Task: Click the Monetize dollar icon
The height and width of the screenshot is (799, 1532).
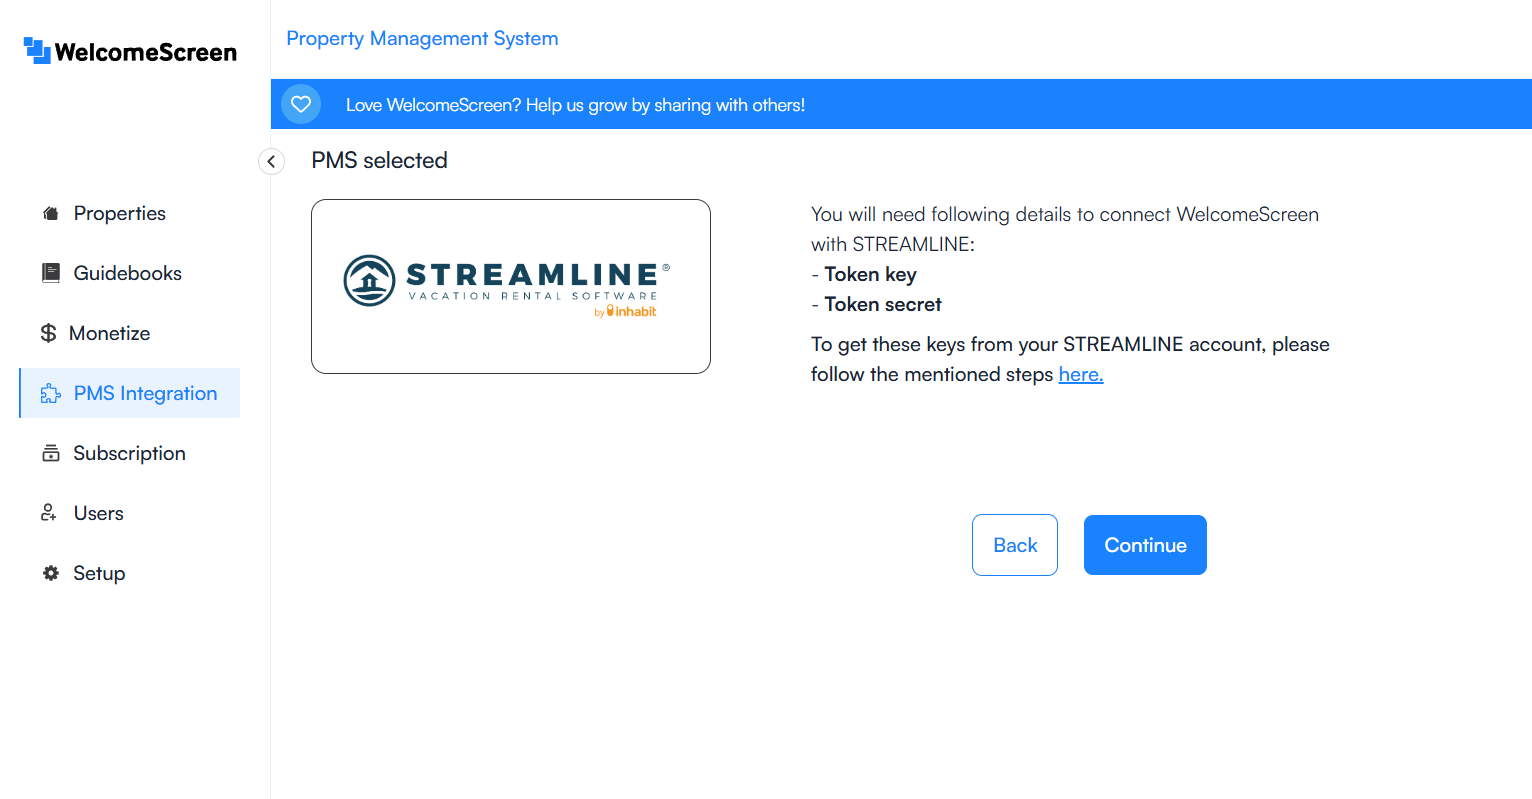Action: click(x=48, y=333)
